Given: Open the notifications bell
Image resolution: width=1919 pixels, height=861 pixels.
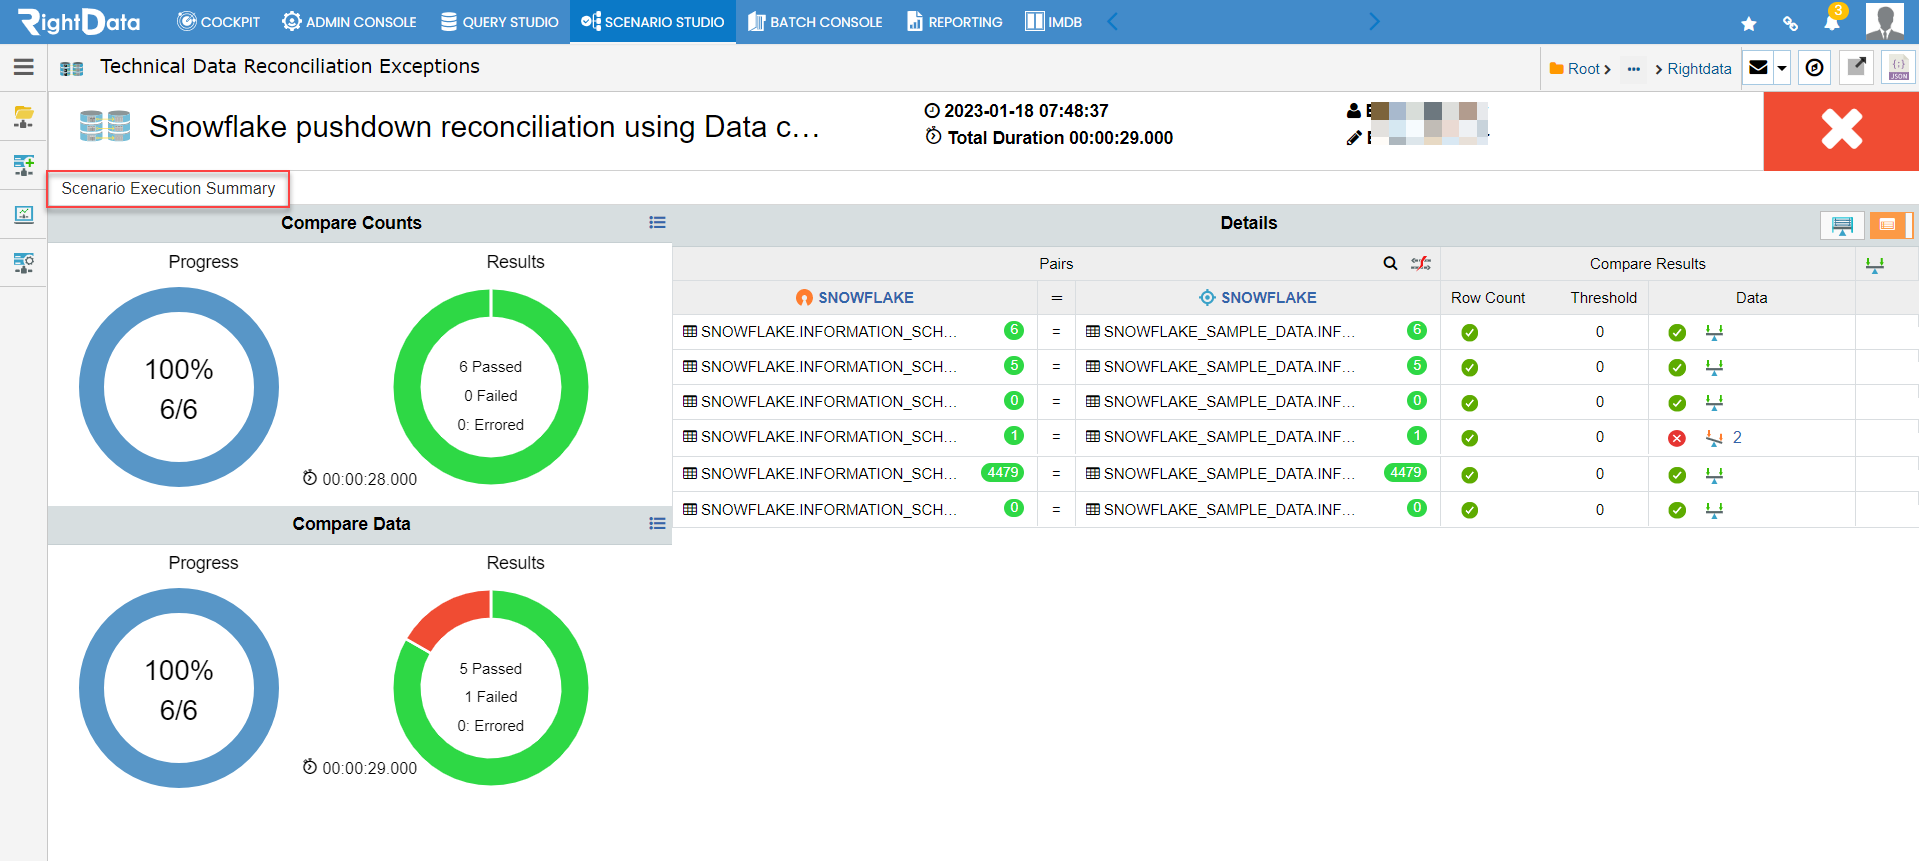Looking at the screenshot, I should [x=1831, y=23].
